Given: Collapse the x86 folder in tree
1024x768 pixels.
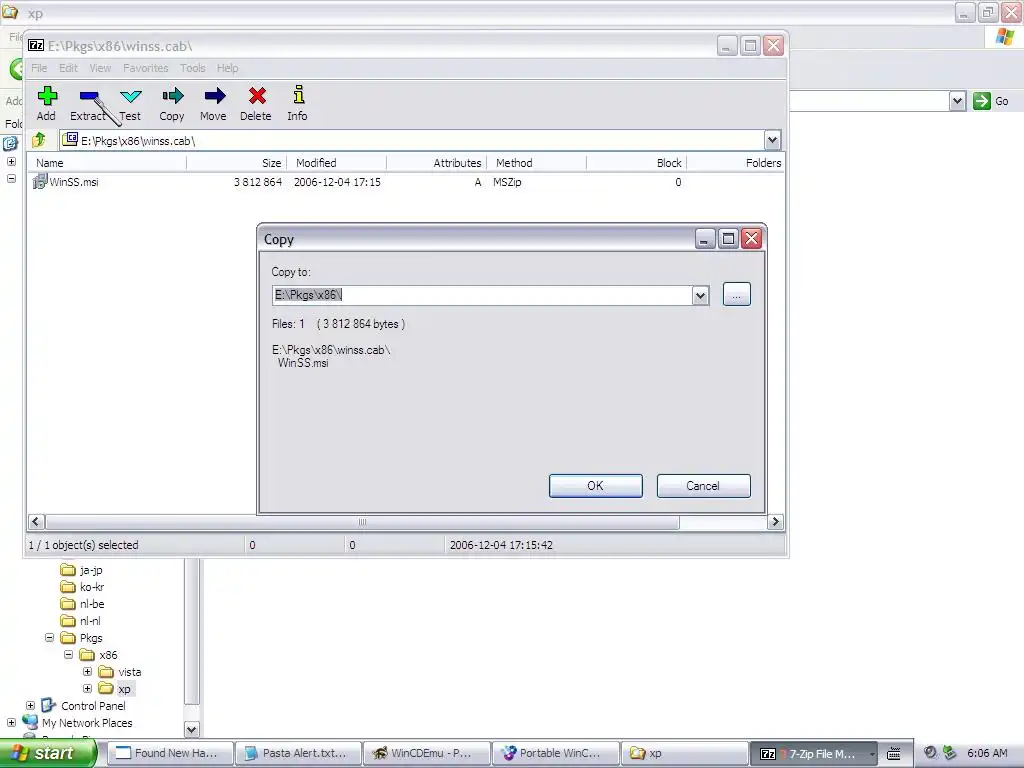Looking at the screenshot, I should pyautogui.click(x=69, y=654).
